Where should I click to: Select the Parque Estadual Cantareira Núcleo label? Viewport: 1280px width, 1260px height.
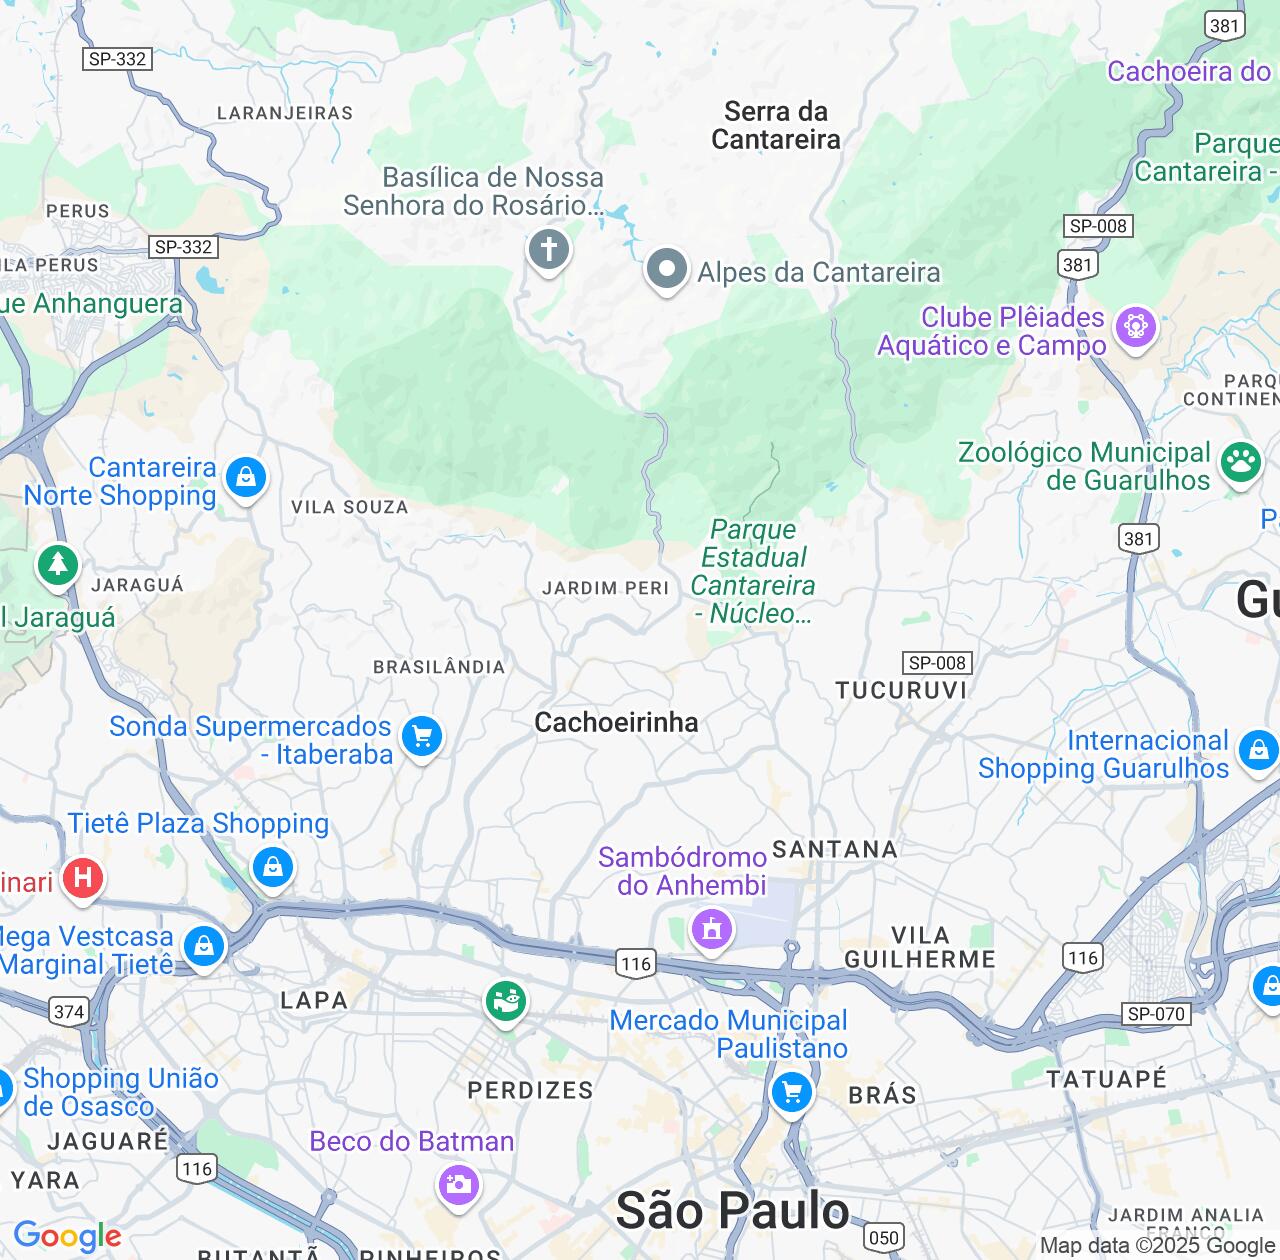click(x=753, y=571)
